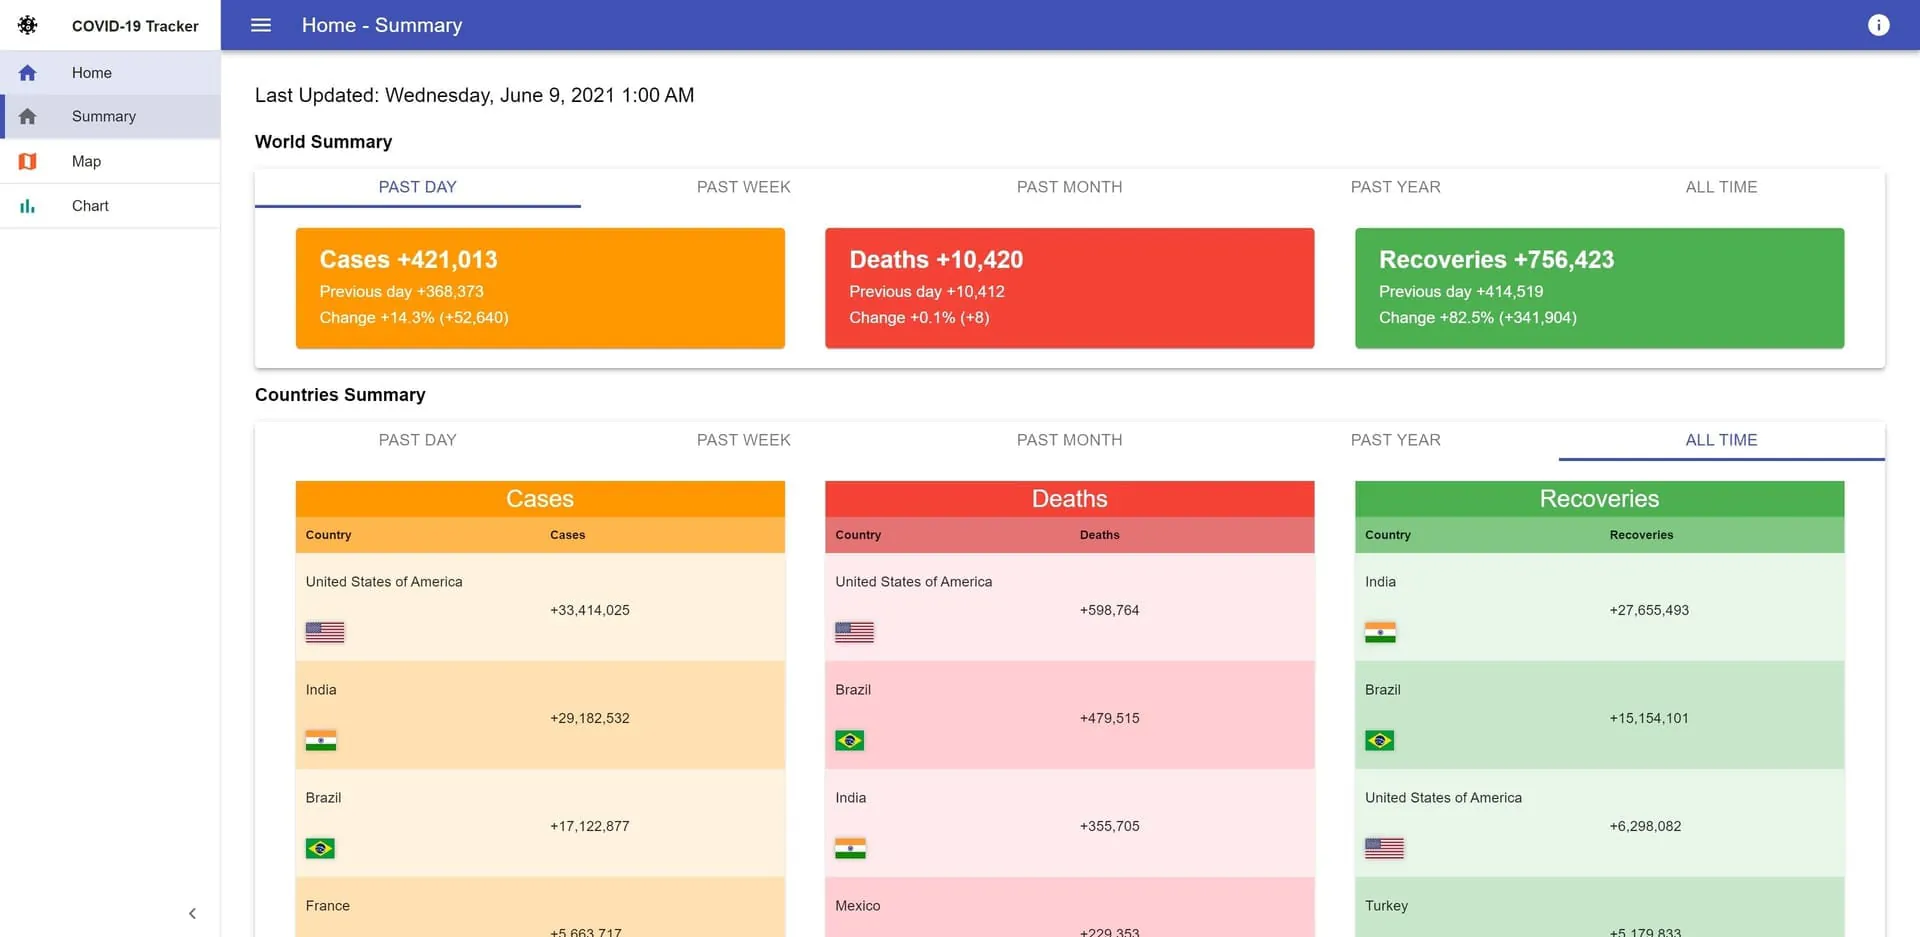Click the Brazil flag in the Cases table
Viewport: 1920px width, 937px height.
pos(320,848)
